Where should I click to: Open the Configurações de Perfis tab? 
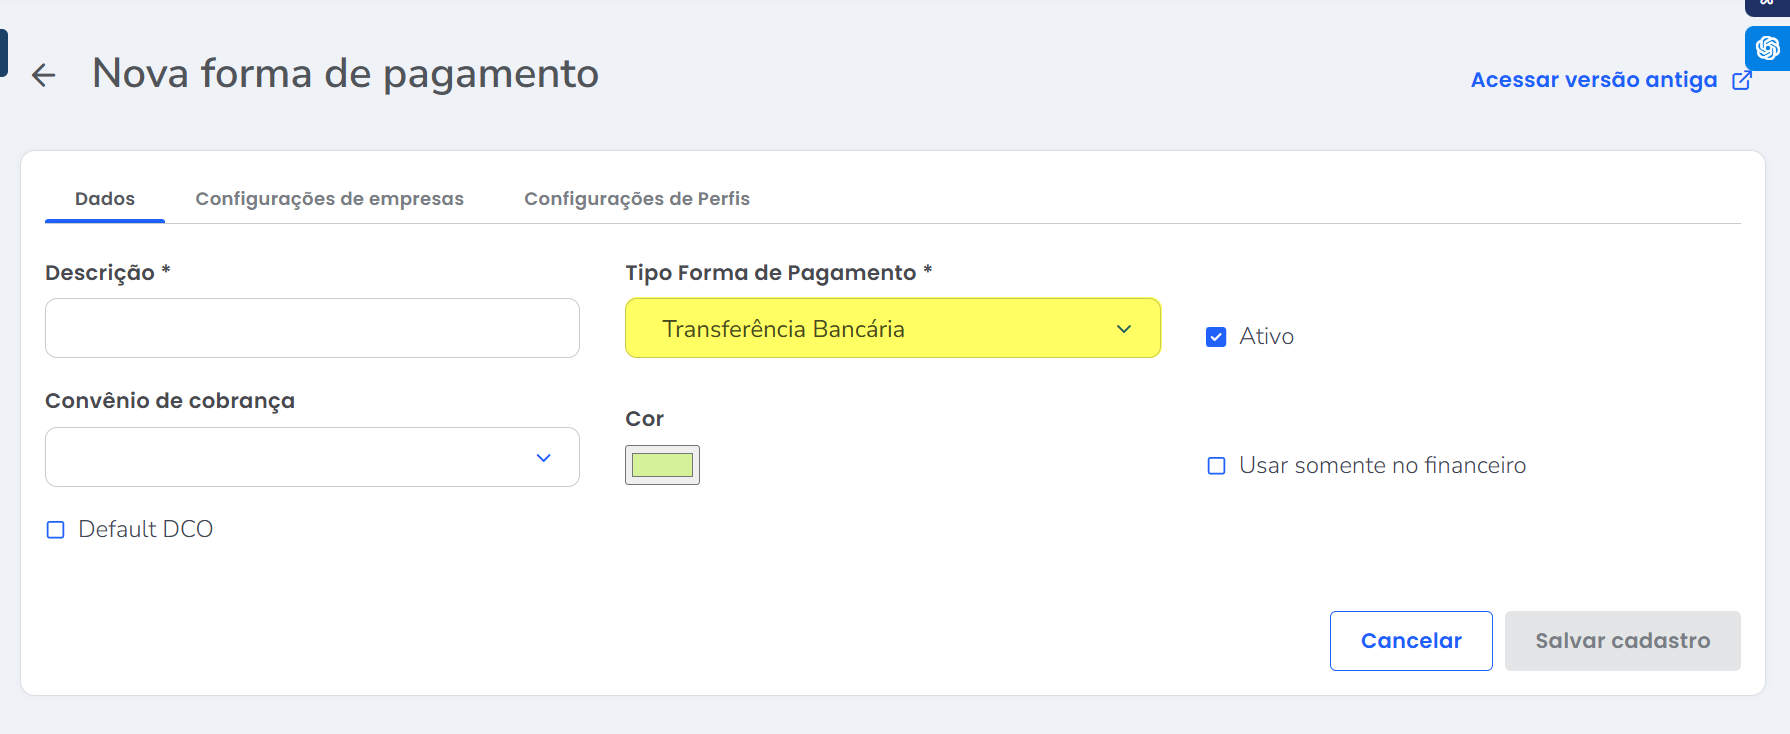click(x=636, y=199)
